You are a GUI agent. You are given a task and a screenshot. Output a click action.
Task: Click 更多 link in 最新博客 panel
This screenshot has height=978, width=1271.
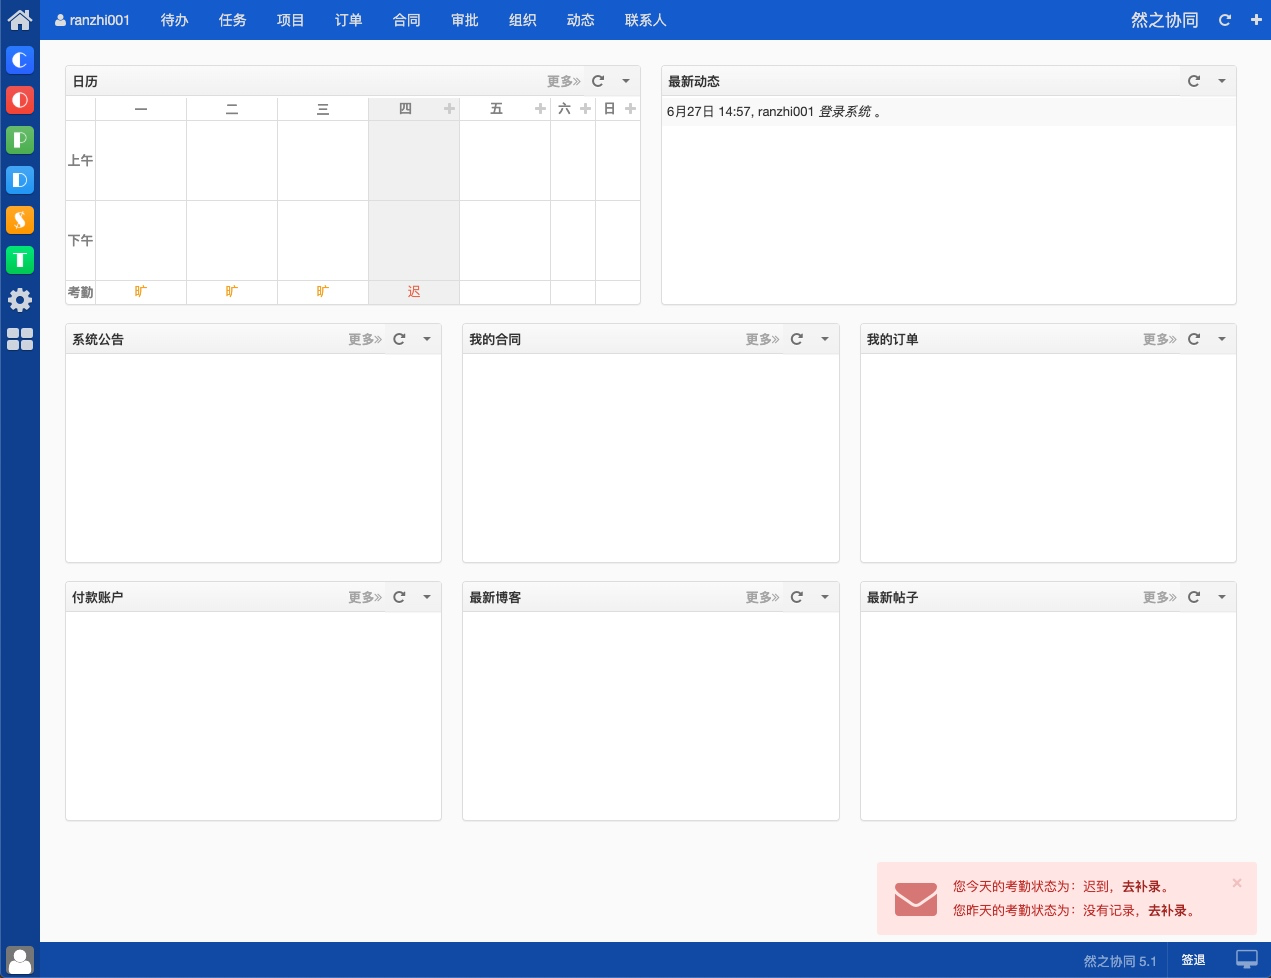763,597
